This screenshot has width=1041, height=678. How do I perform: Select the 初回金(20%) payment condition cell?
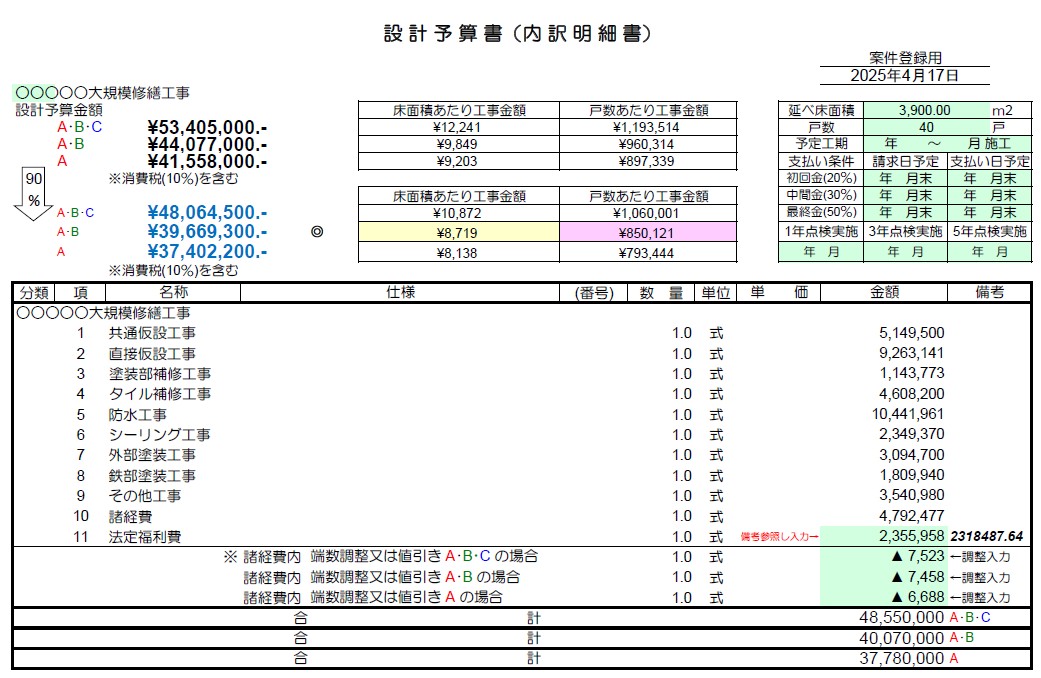click(823, 178)
